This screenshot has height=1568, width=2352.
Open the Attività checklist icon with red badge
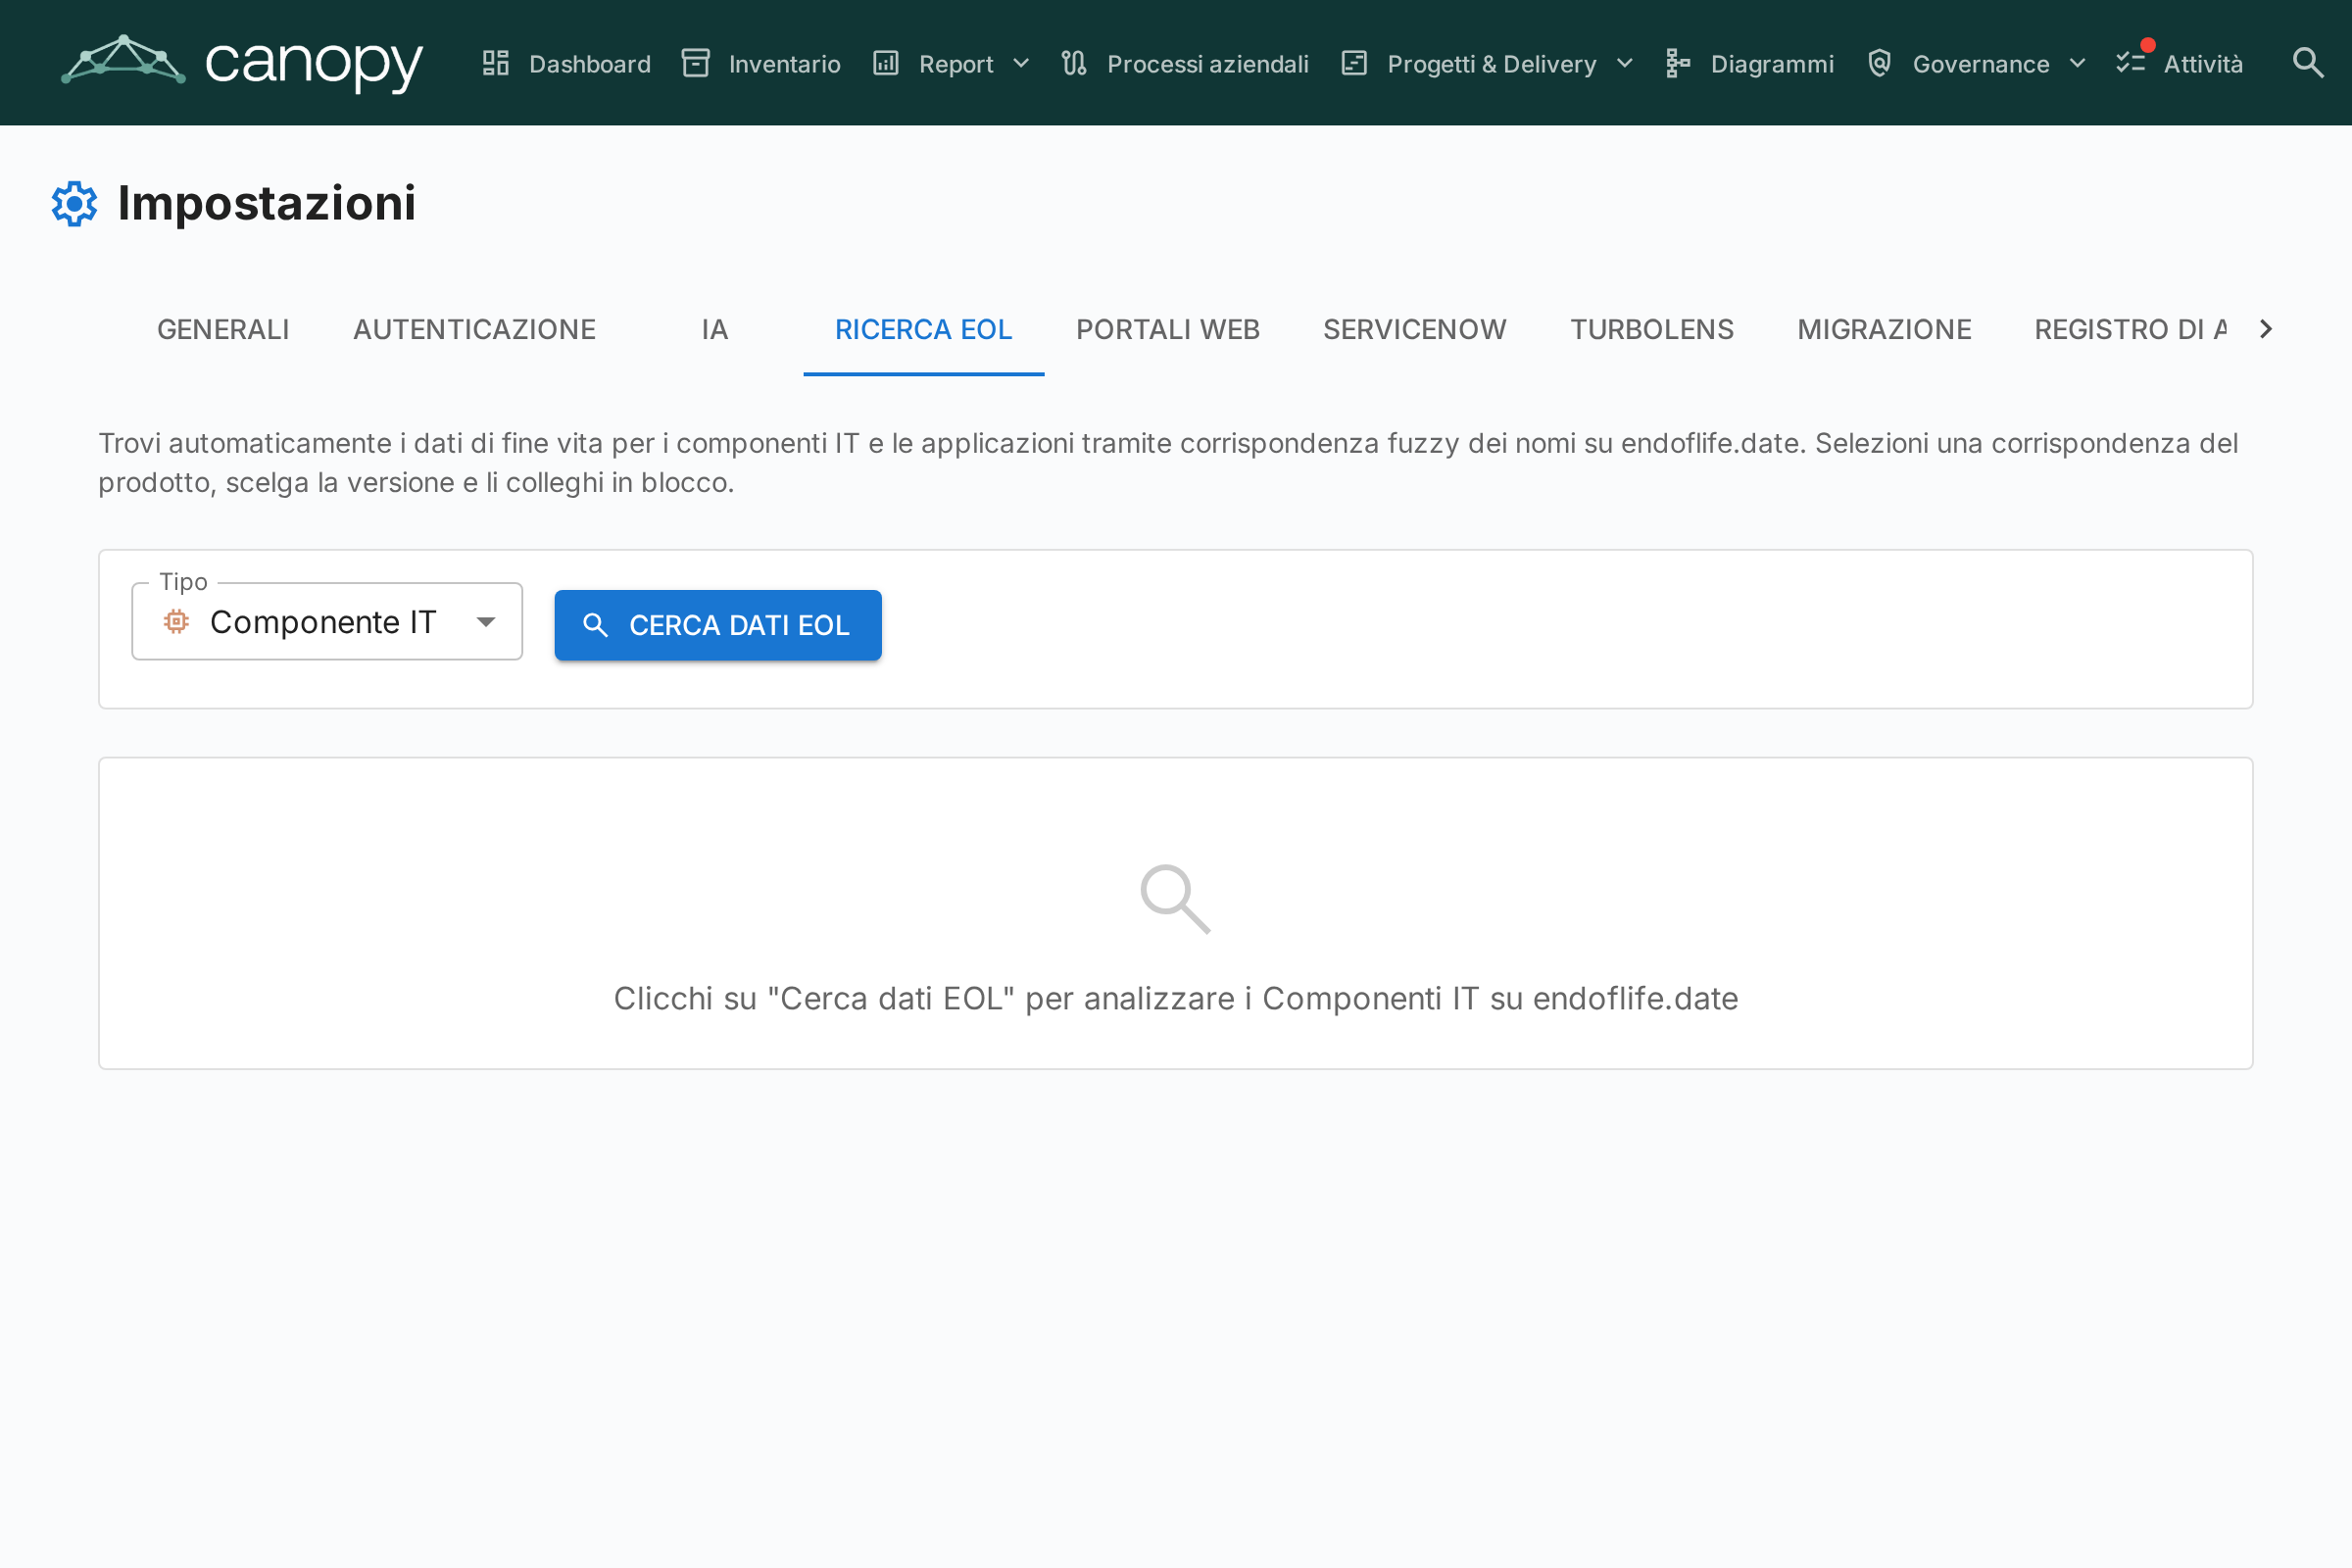[2132, 60]
